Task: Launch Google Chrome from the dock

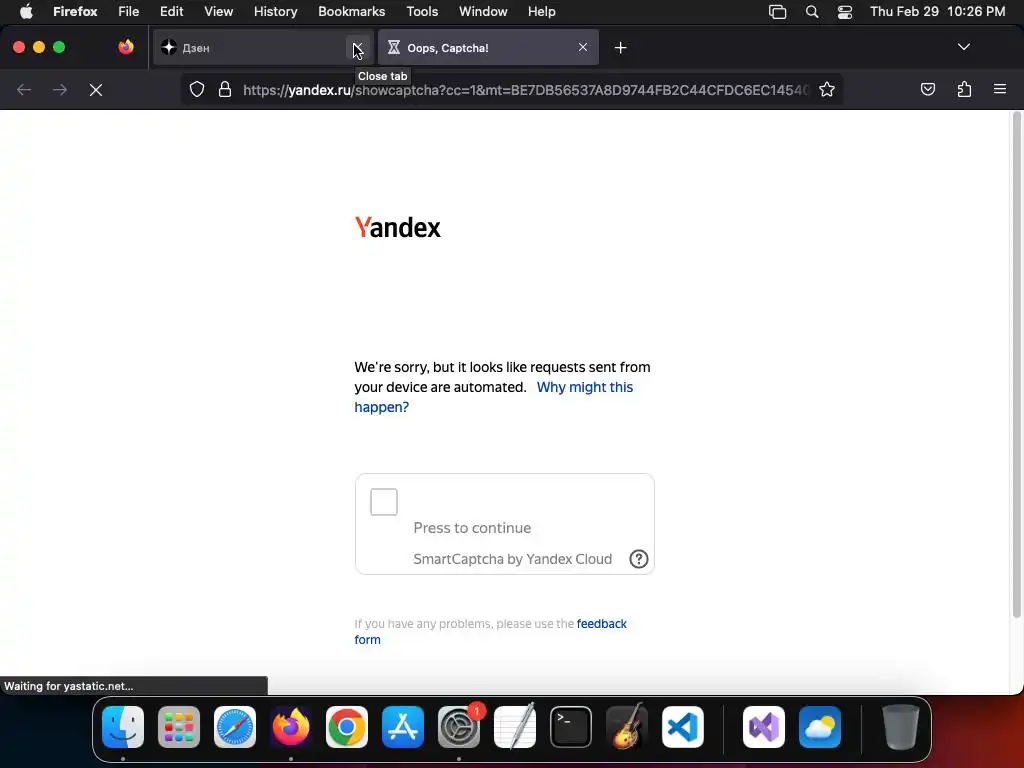Action: [x=347, y=727]
